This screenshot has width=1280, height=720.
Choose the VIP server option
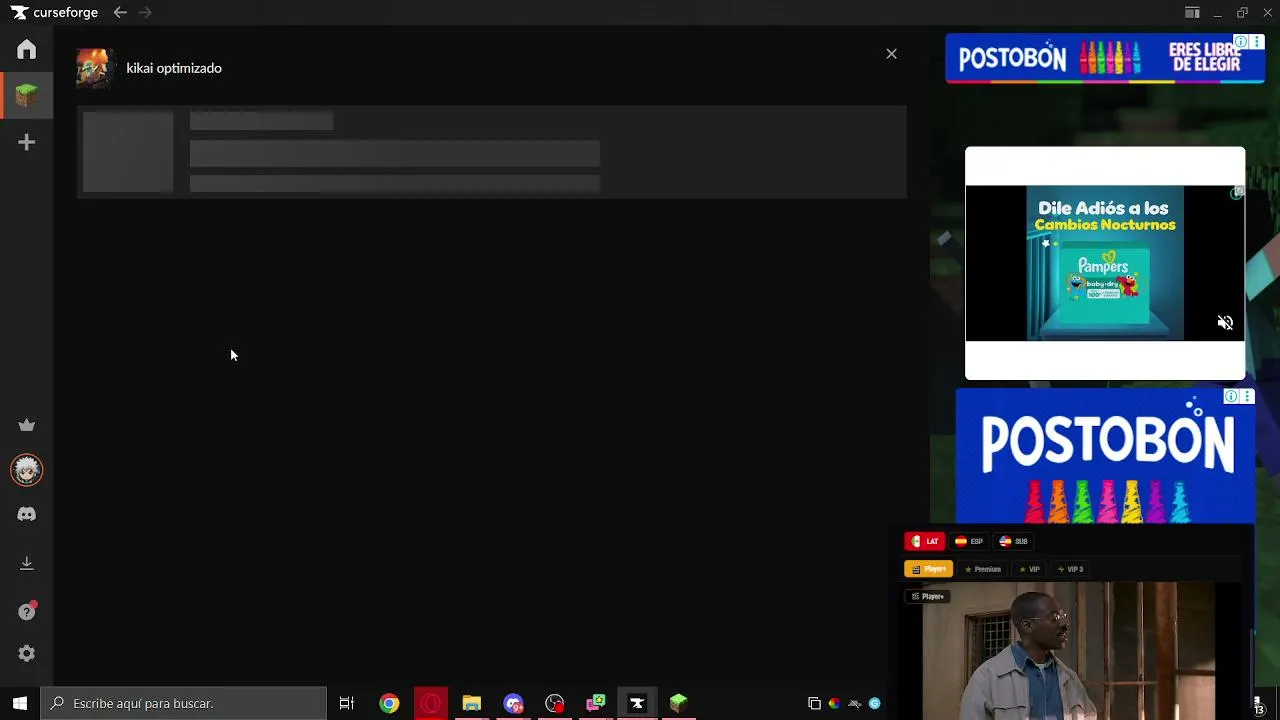click(x=1029, y=569)
